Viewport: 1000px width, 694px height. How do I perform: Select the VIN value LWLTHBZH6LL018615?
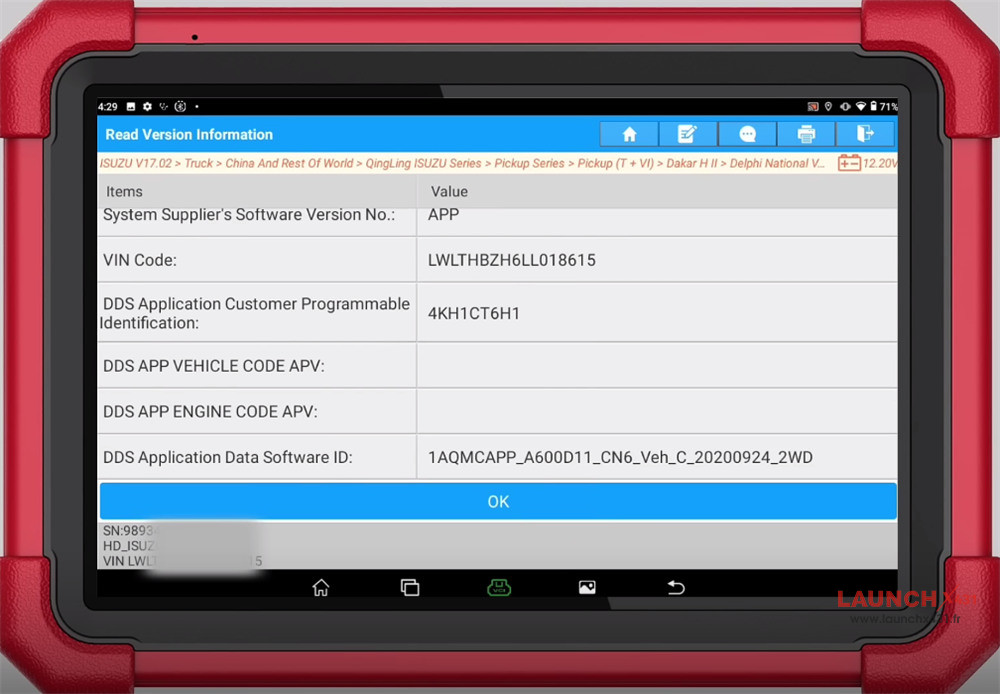[511, 260]
